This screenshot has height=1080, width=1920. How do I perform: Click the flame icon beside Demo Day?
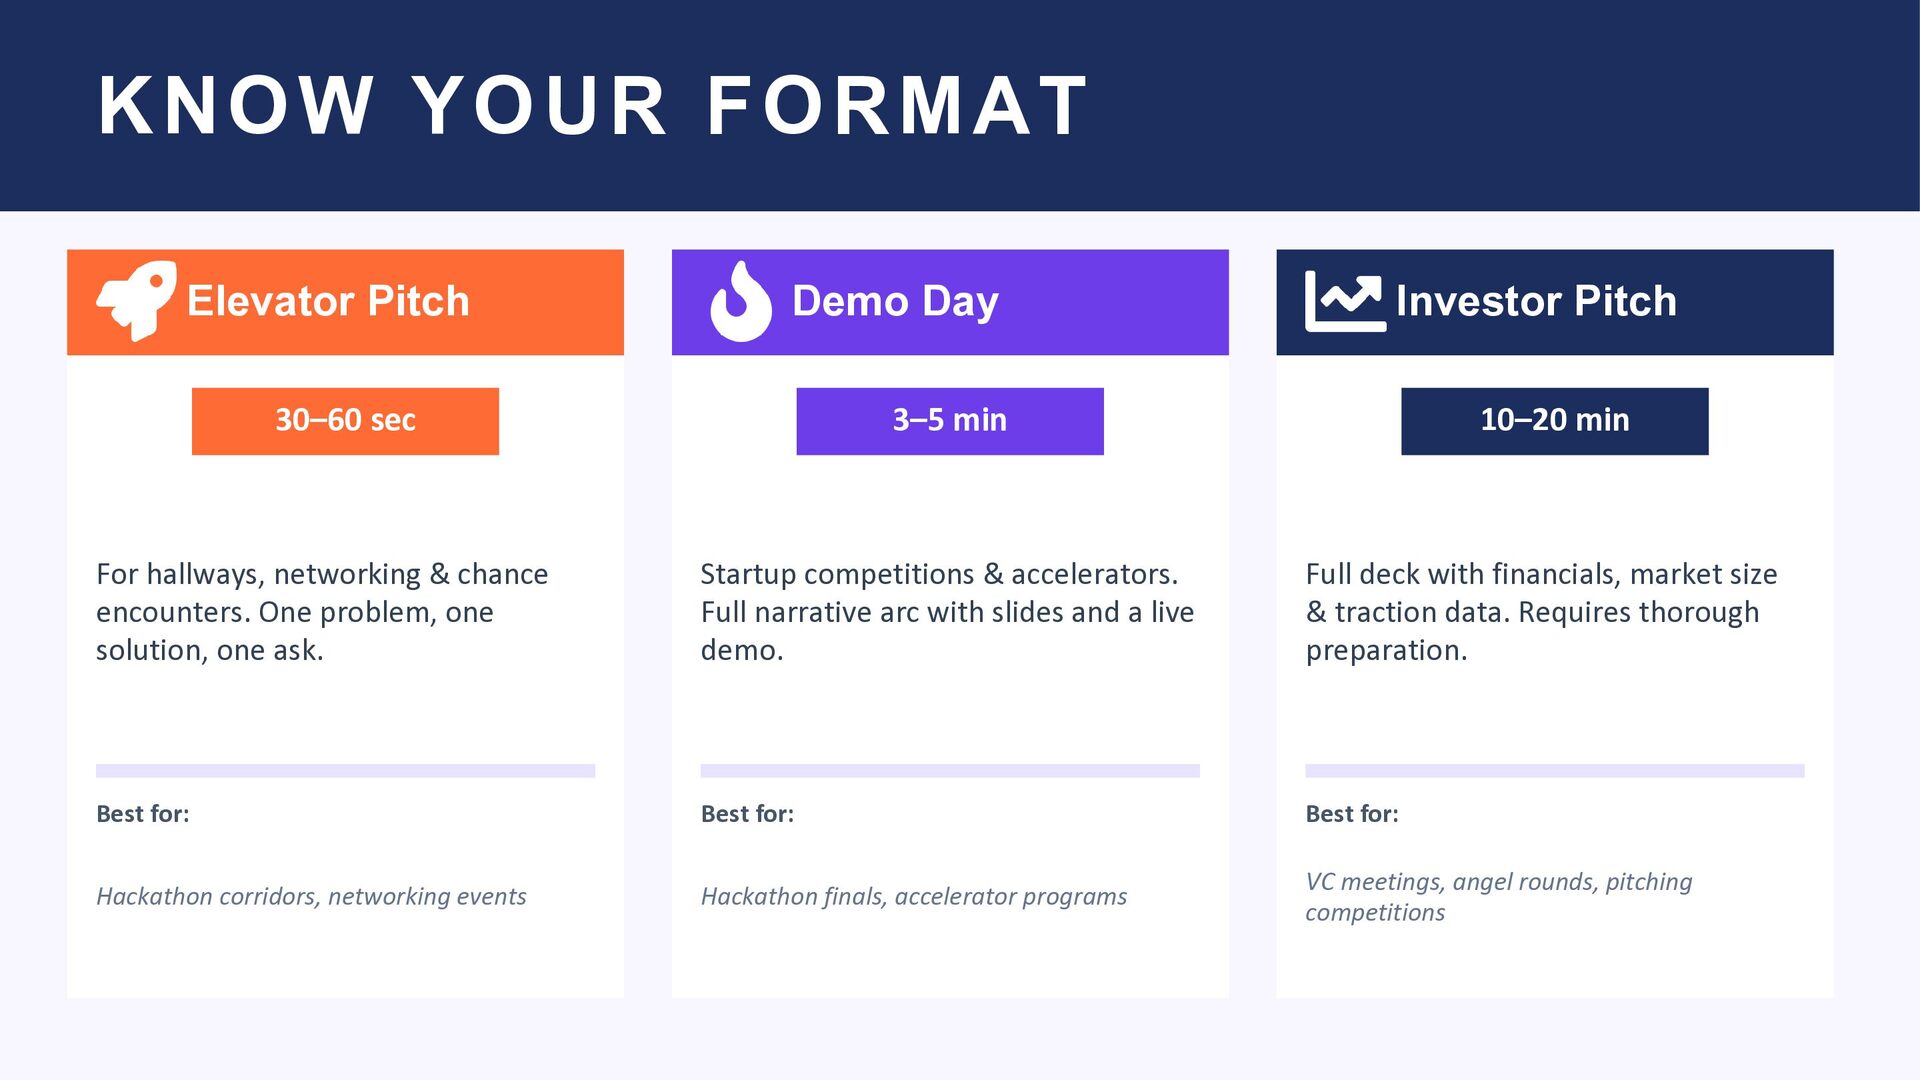click(x=740, y=302)
